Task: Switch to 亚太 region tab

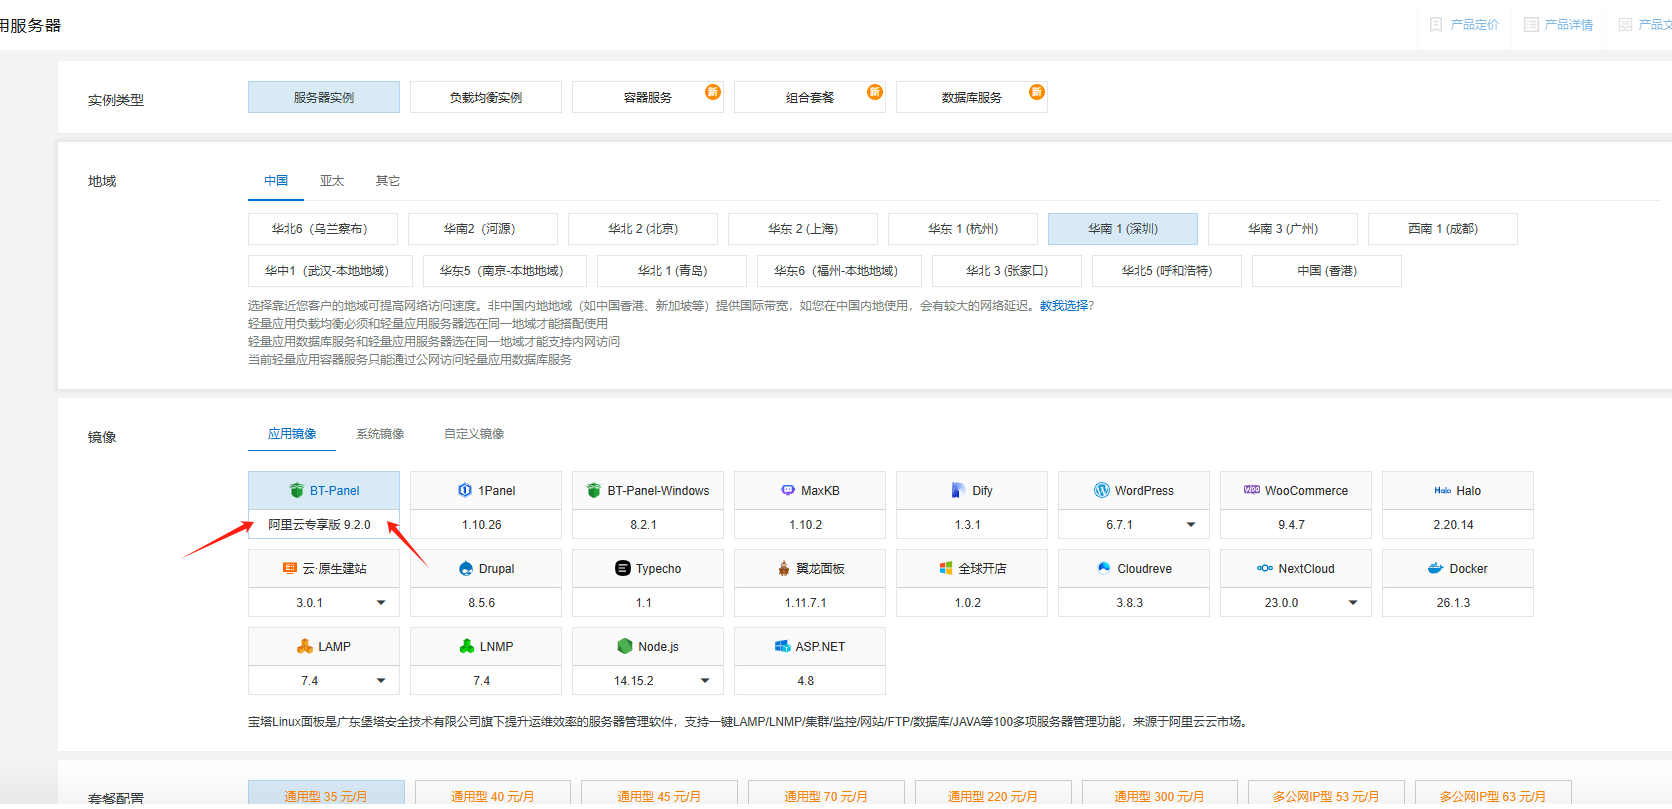Action: [x=332, y=181]
